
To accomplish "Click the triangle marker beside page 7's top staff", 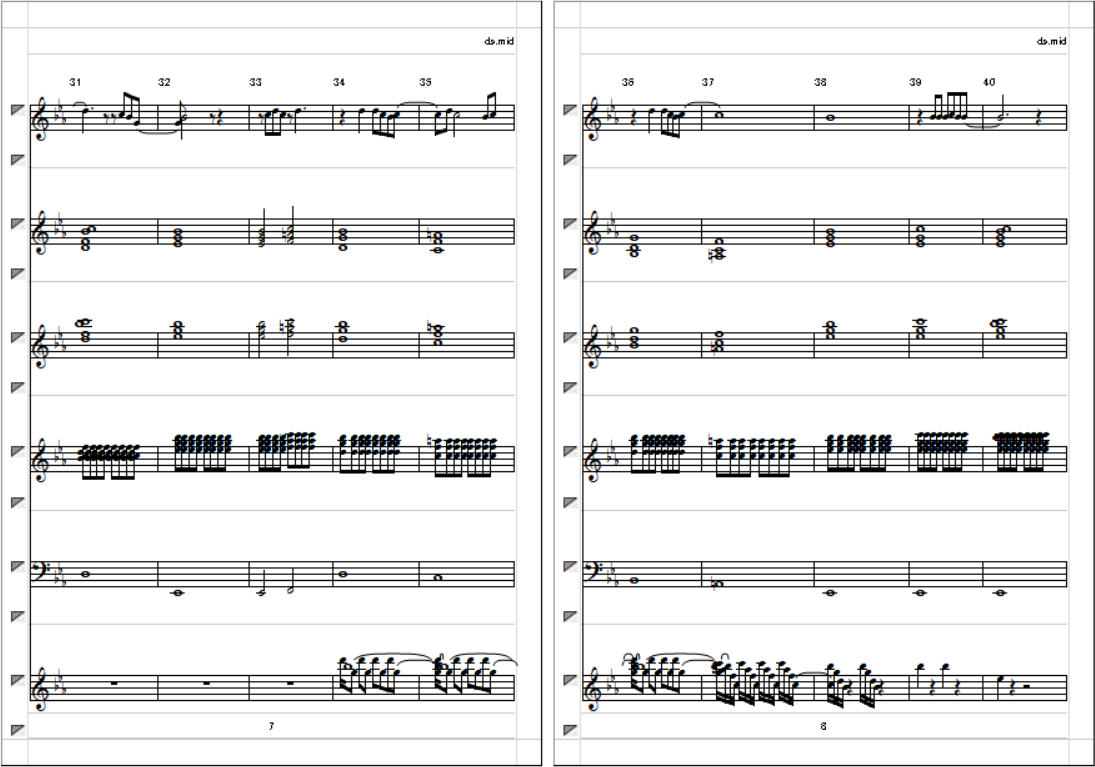I will pos(18,110).
